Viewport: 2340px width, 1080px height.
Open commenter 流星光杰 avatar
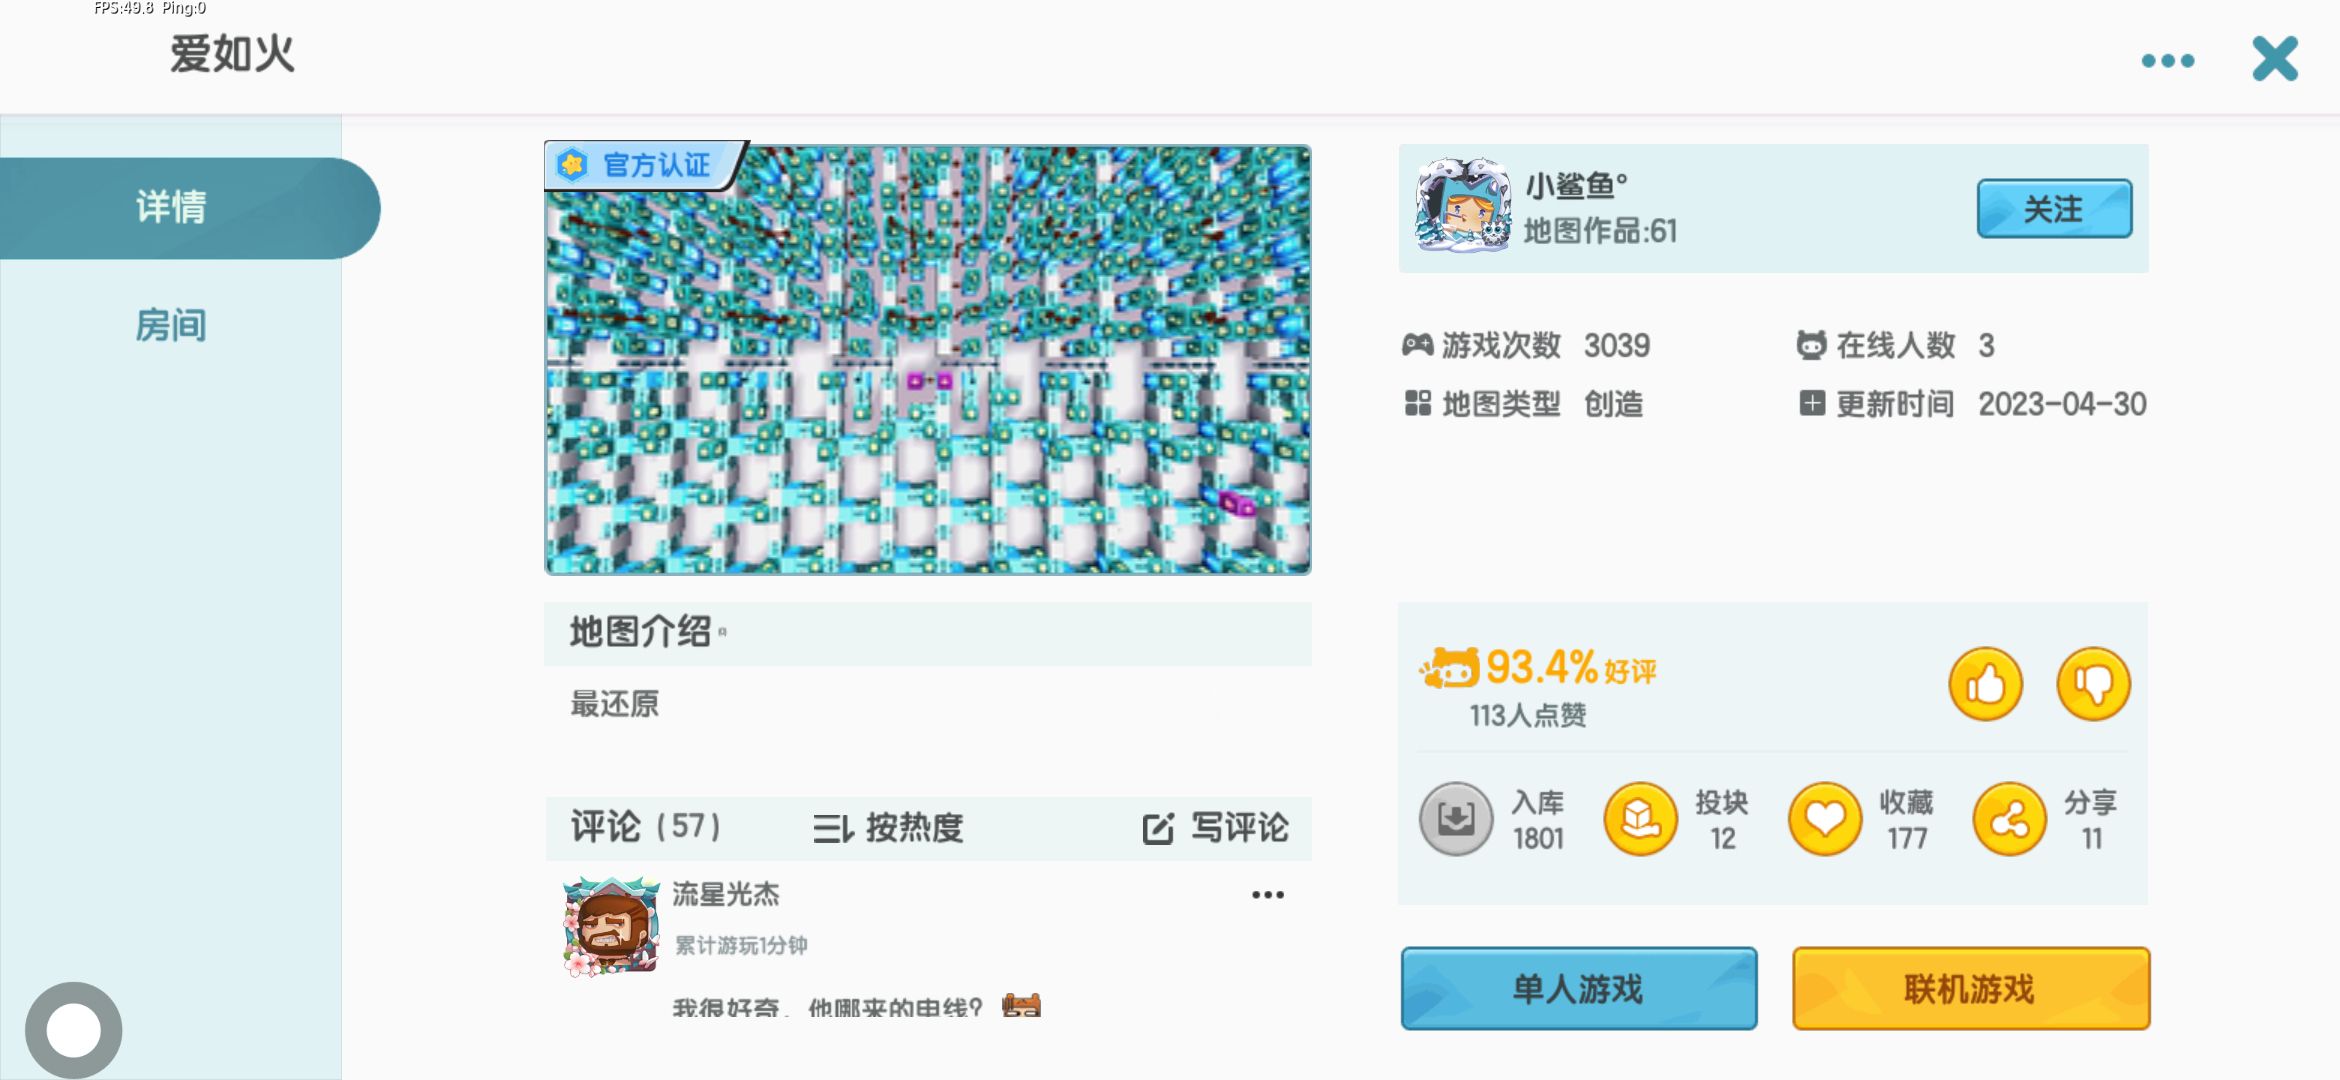point(611,926)
